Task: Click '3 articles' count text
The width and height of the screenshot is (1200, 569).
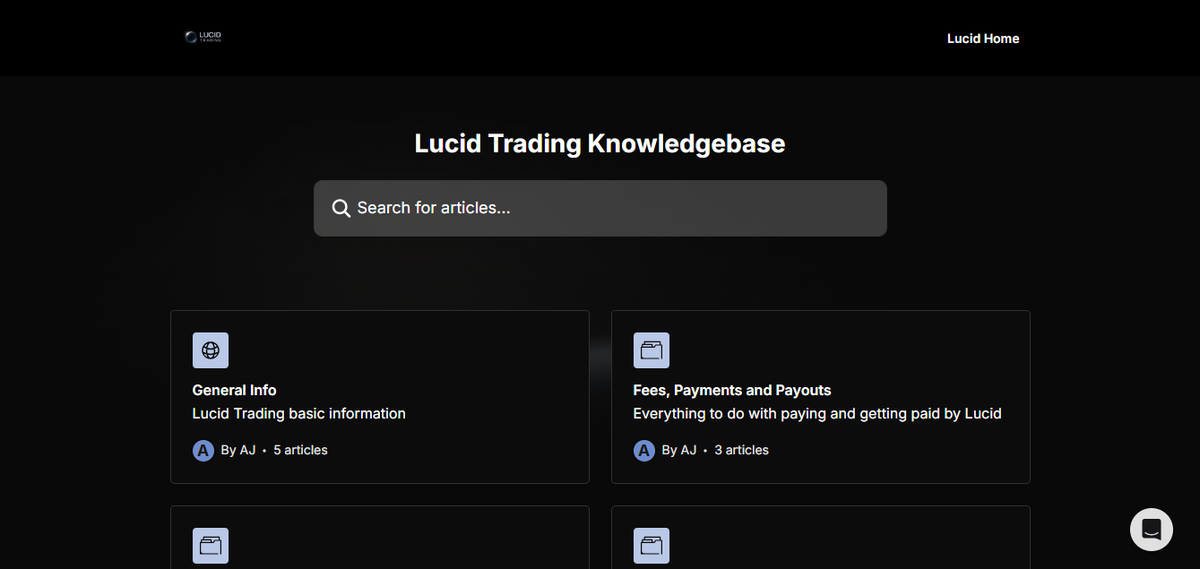Action: [x=741, y=450]
